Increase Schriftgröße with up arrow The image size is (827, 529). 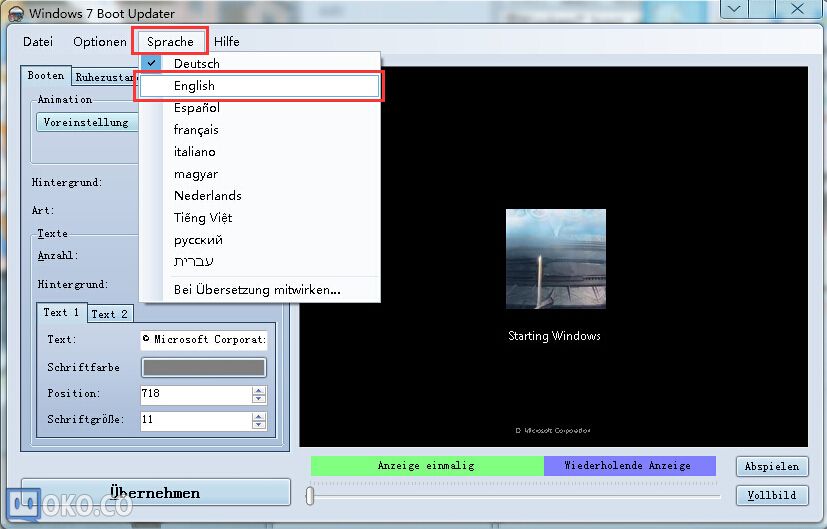[x=259, y=417]
